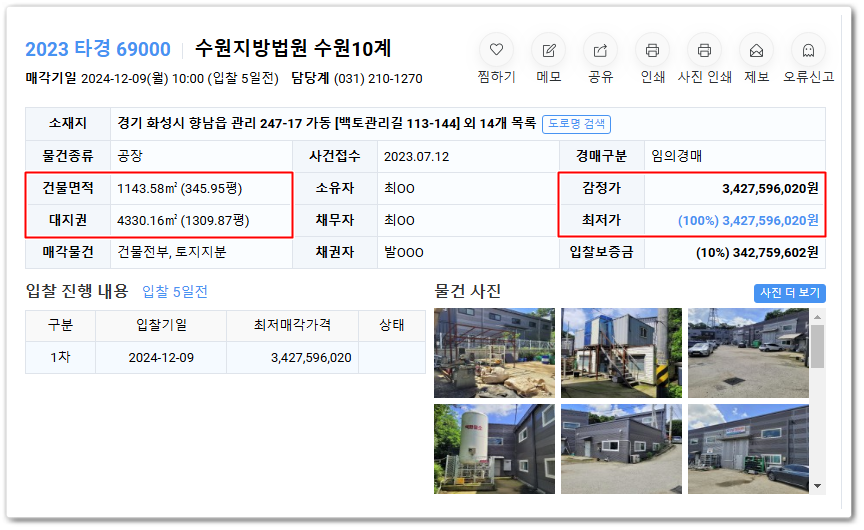The width and height of the screenshot is (864, 530).
Task: Open case number 2023 타경 69000
Action: click(98, 49)
